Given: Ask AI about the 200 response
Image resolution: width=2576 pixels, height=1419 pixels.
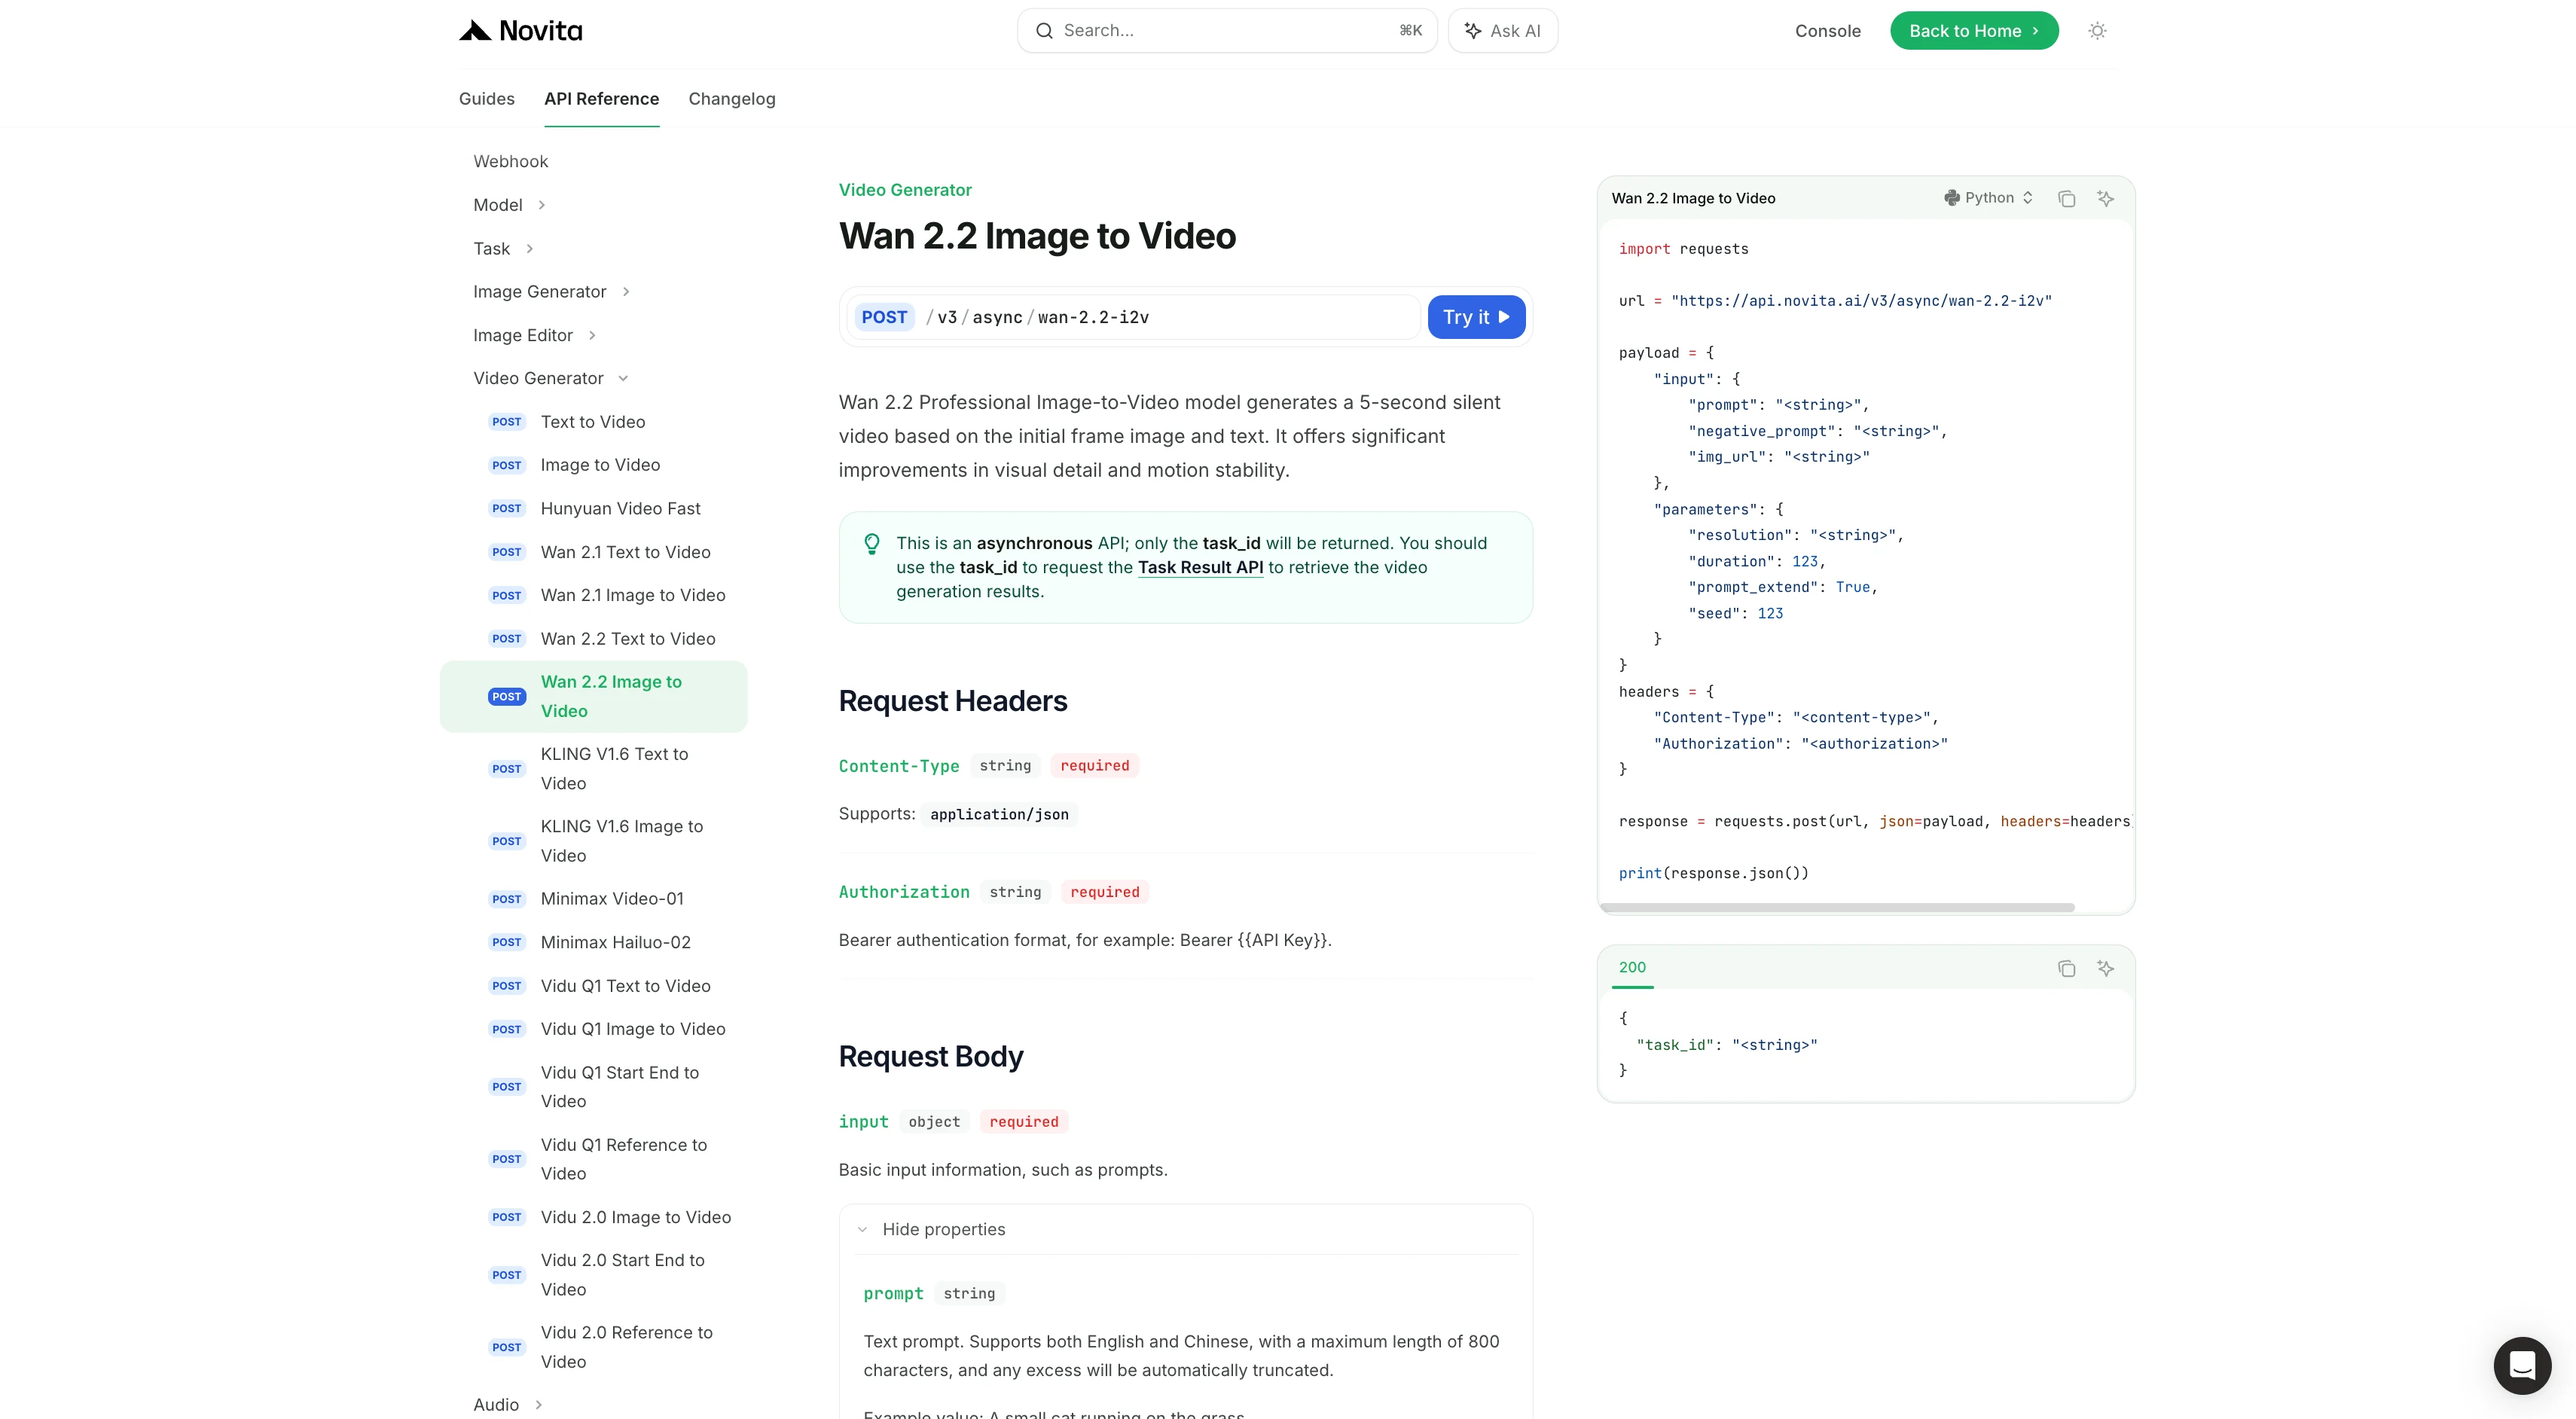Looking at the screenshot, I should (x=2105, y=968).
